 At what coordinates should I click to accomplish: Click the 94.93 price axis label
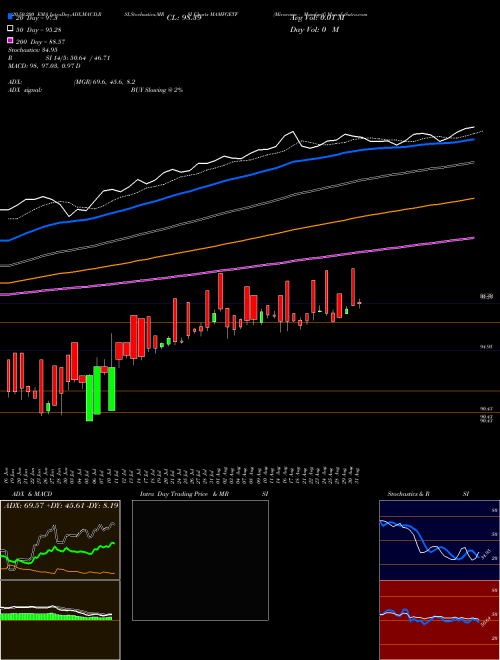point(486,347)
